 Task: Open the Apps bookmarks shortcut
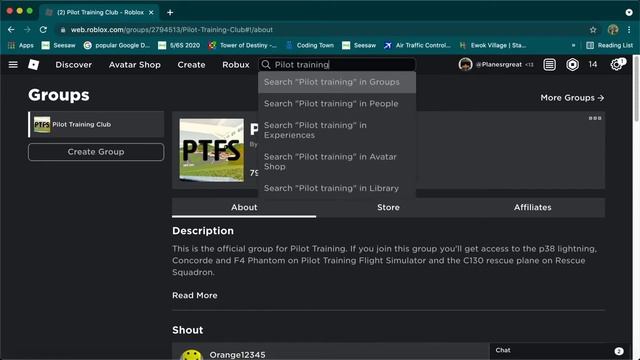(21, 45)
